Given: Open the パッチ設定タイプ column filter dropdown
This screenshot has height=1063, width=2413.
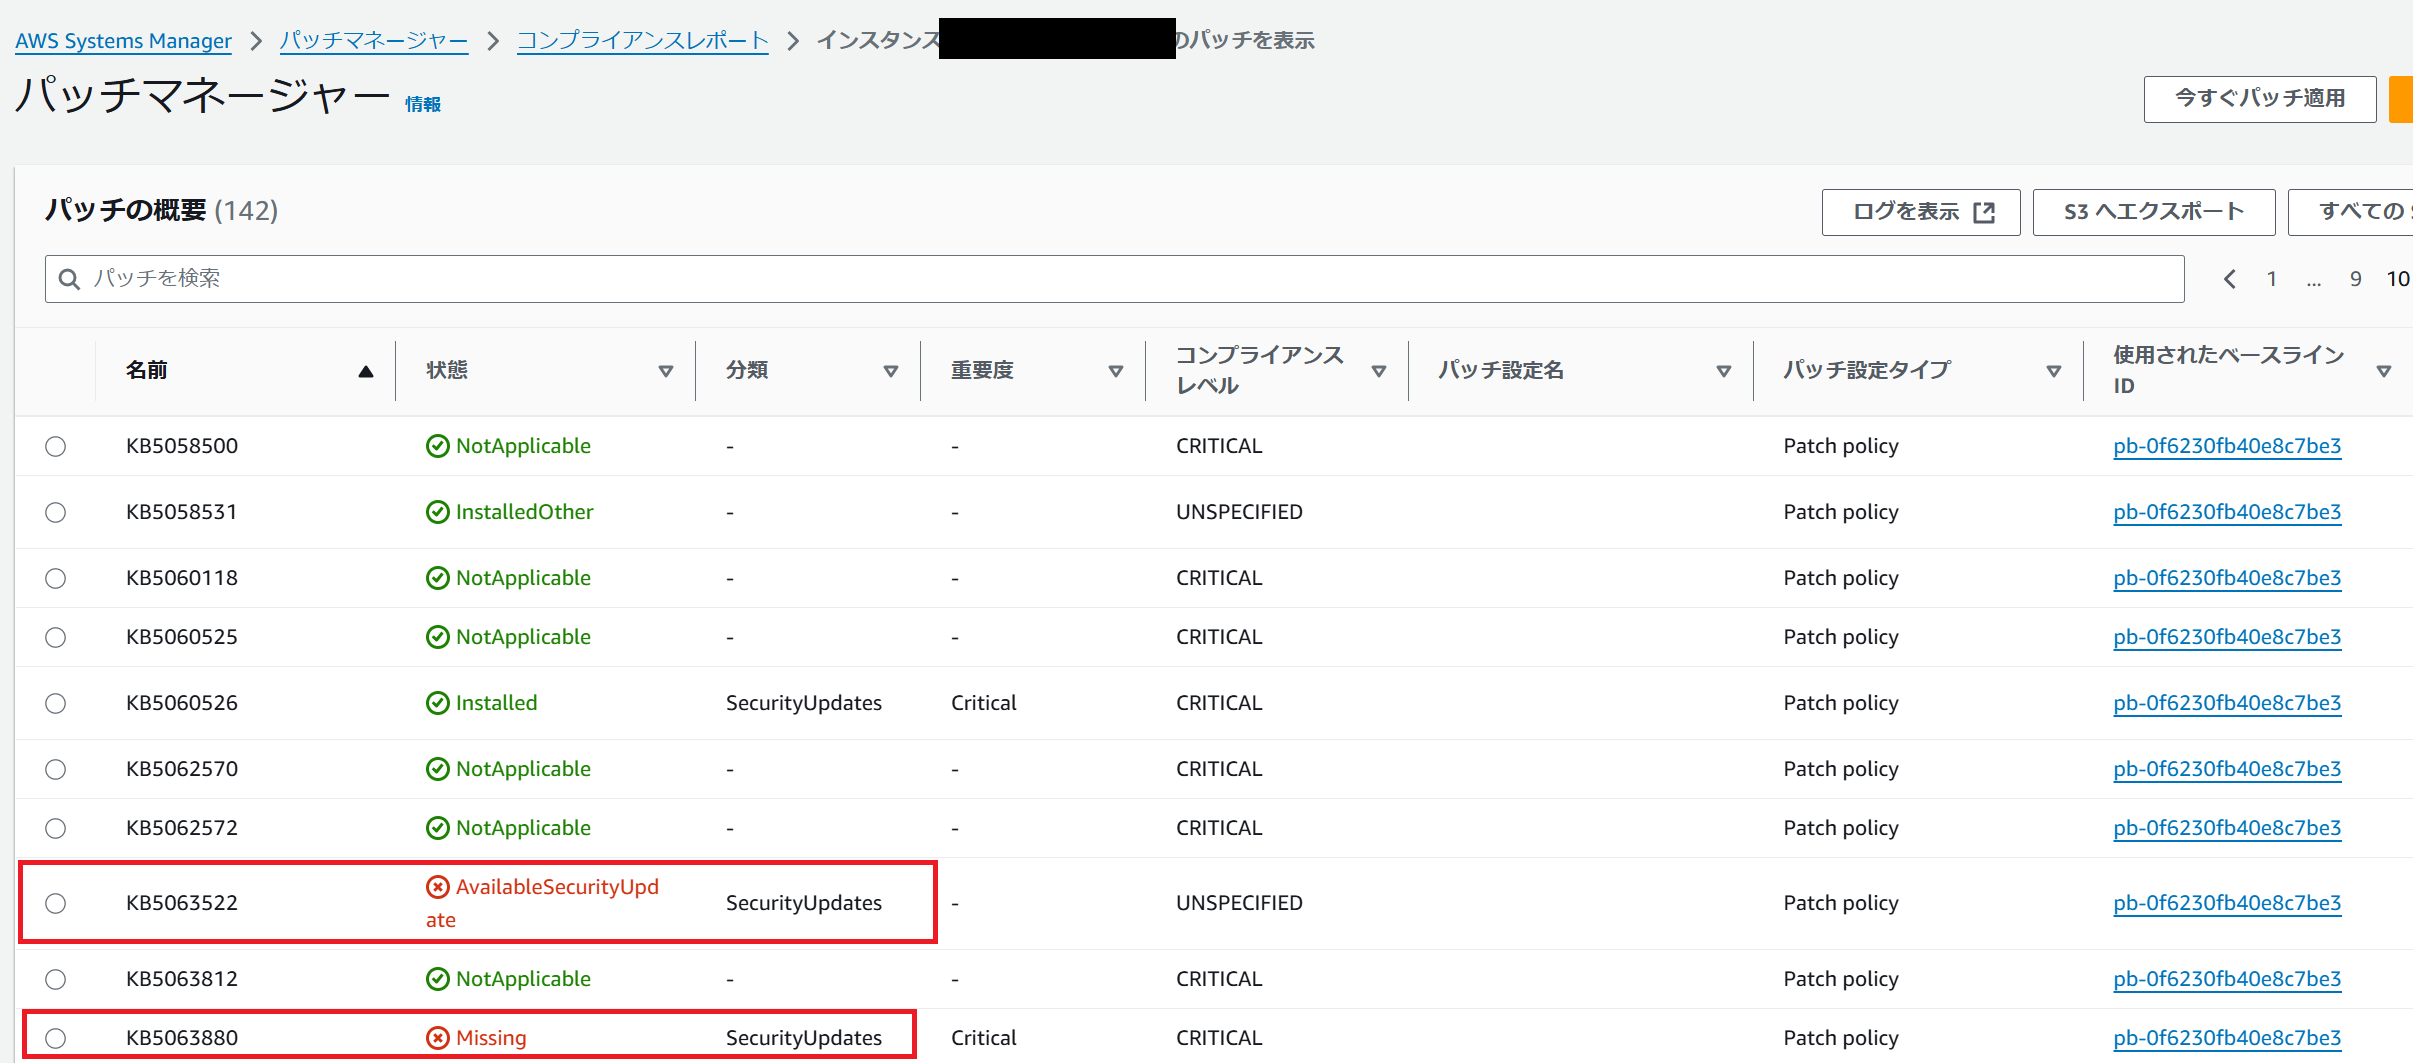Looking at the screenshot, I should [x=2053, y=369].
